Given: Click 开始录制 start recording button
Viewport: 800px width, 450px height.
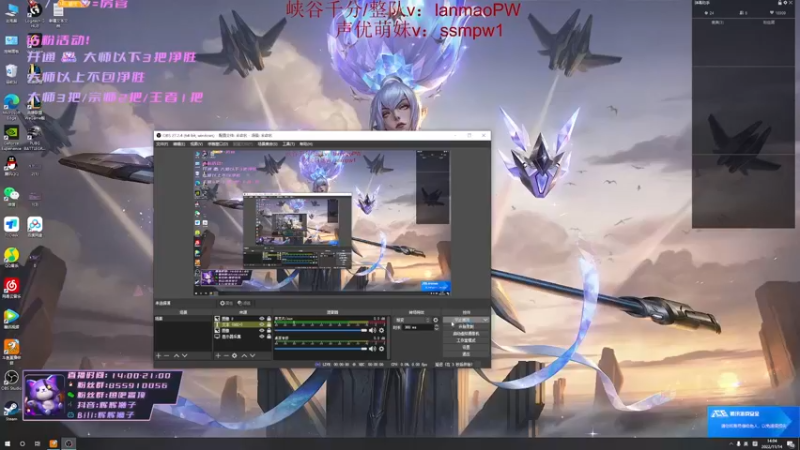Looking at the screenshot, I should (466, 327).
